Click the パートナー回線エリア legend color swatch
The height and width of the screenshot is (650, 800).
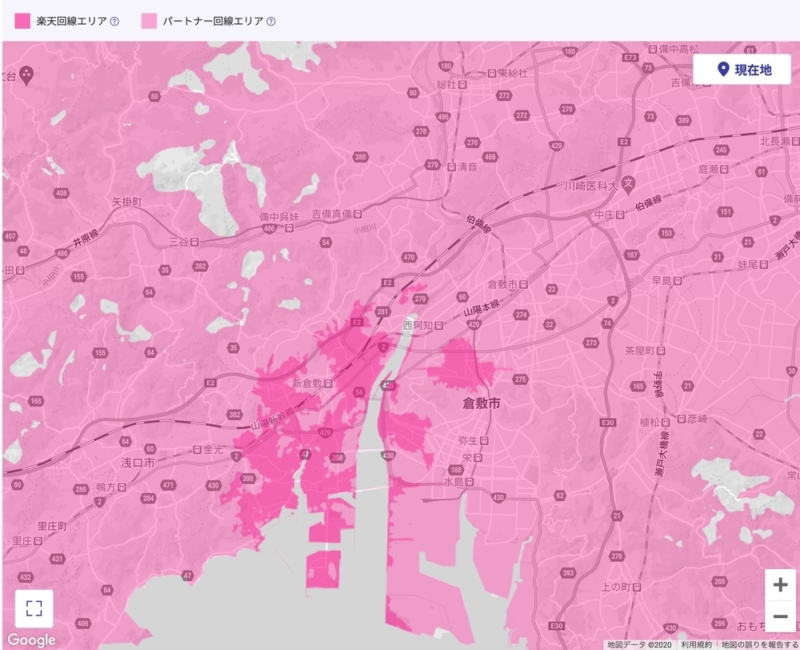pos(149,21)
